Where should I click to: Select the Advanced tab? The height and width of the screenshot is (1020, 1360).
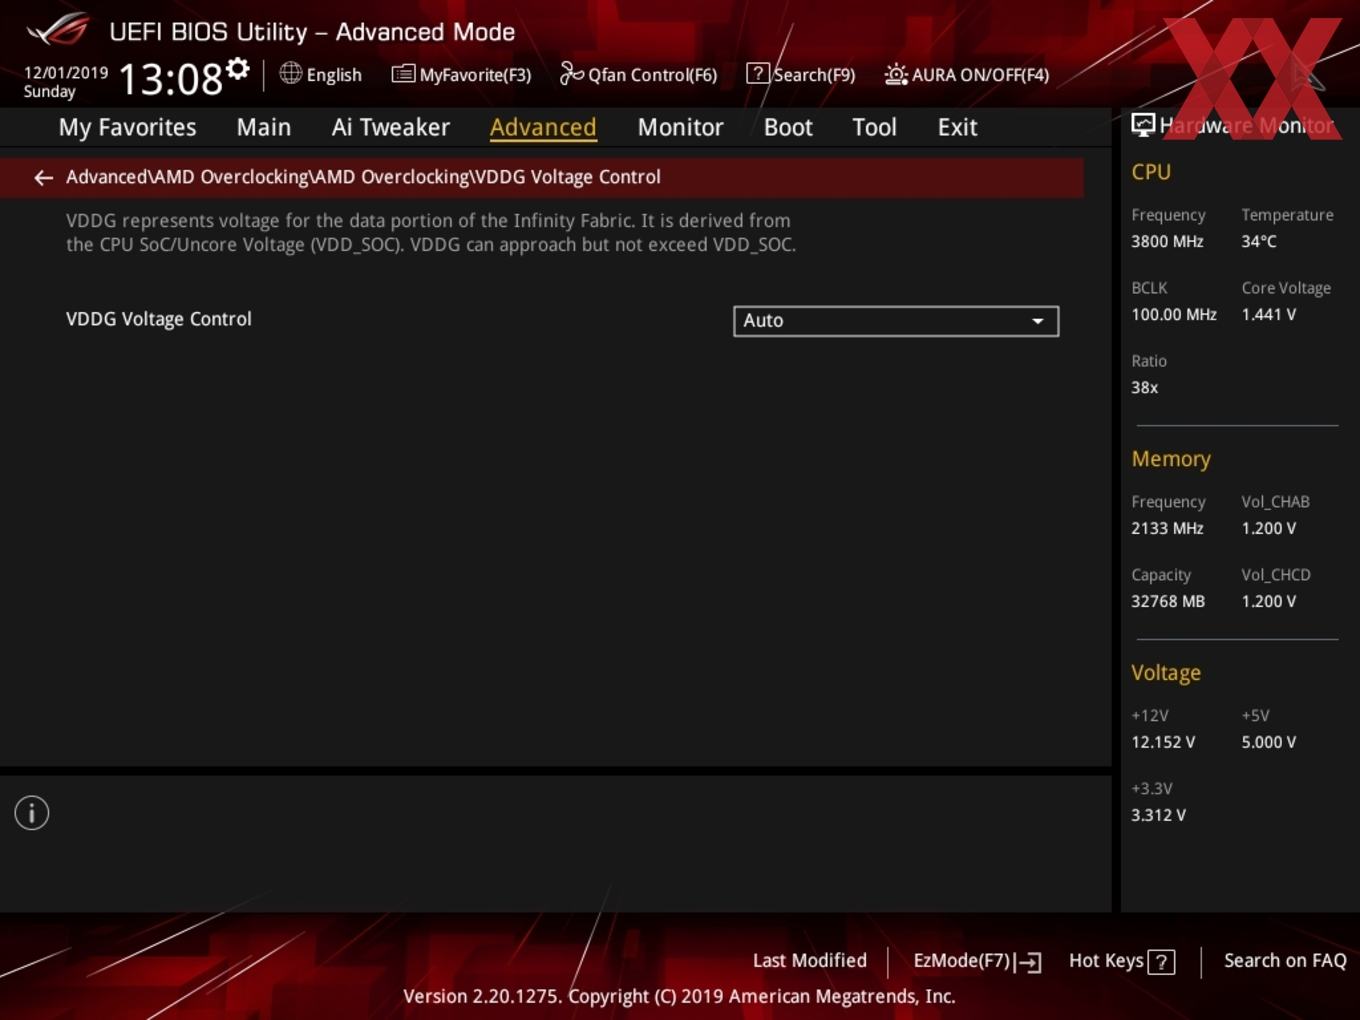543,127
